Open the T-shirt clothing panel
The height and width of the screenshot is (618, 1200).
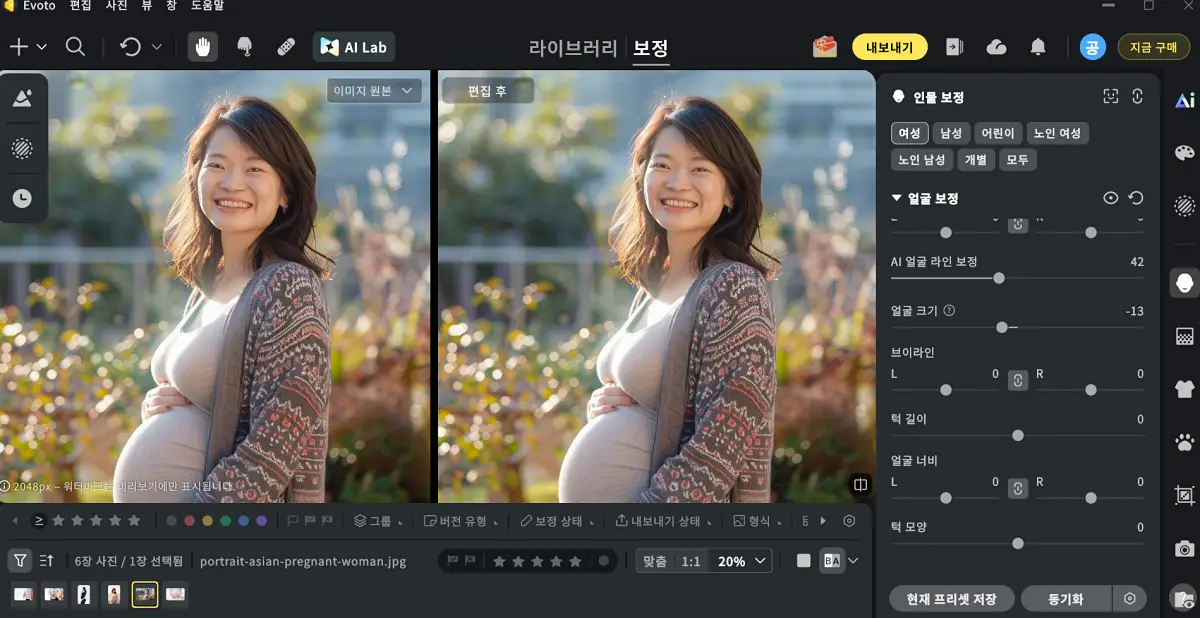point(1184,389)
